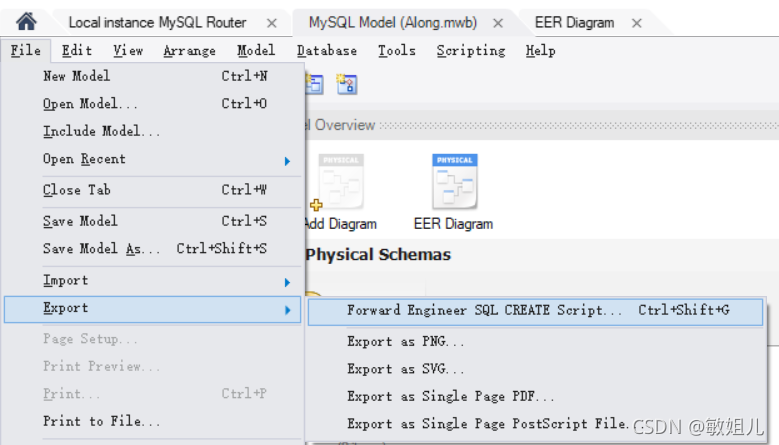Open the Tools menu
The height and width of the screenshot is (445, 779).
click(396, 50)
